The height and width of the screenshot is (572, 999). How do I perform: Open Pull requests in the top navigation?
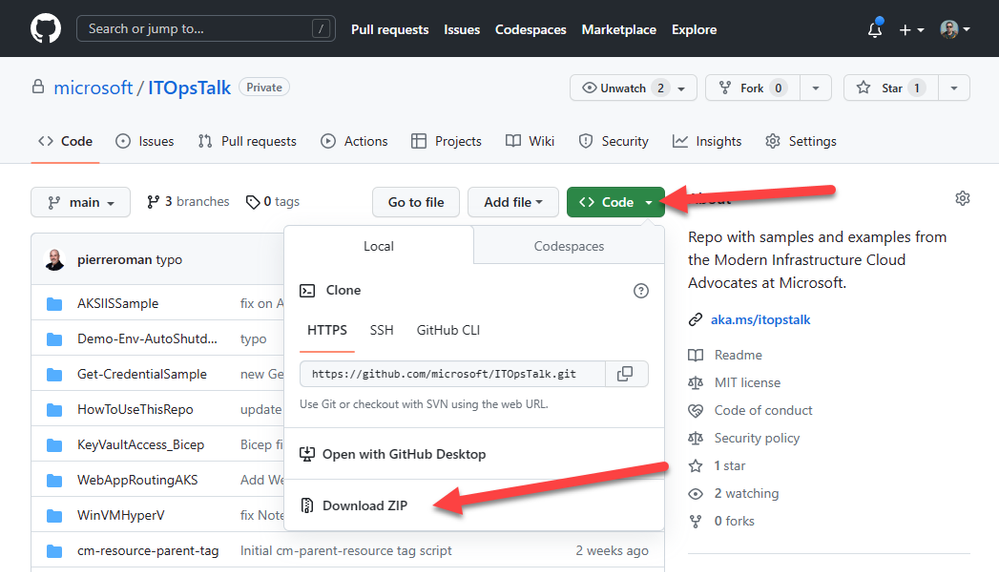click(x=390, y=29)
